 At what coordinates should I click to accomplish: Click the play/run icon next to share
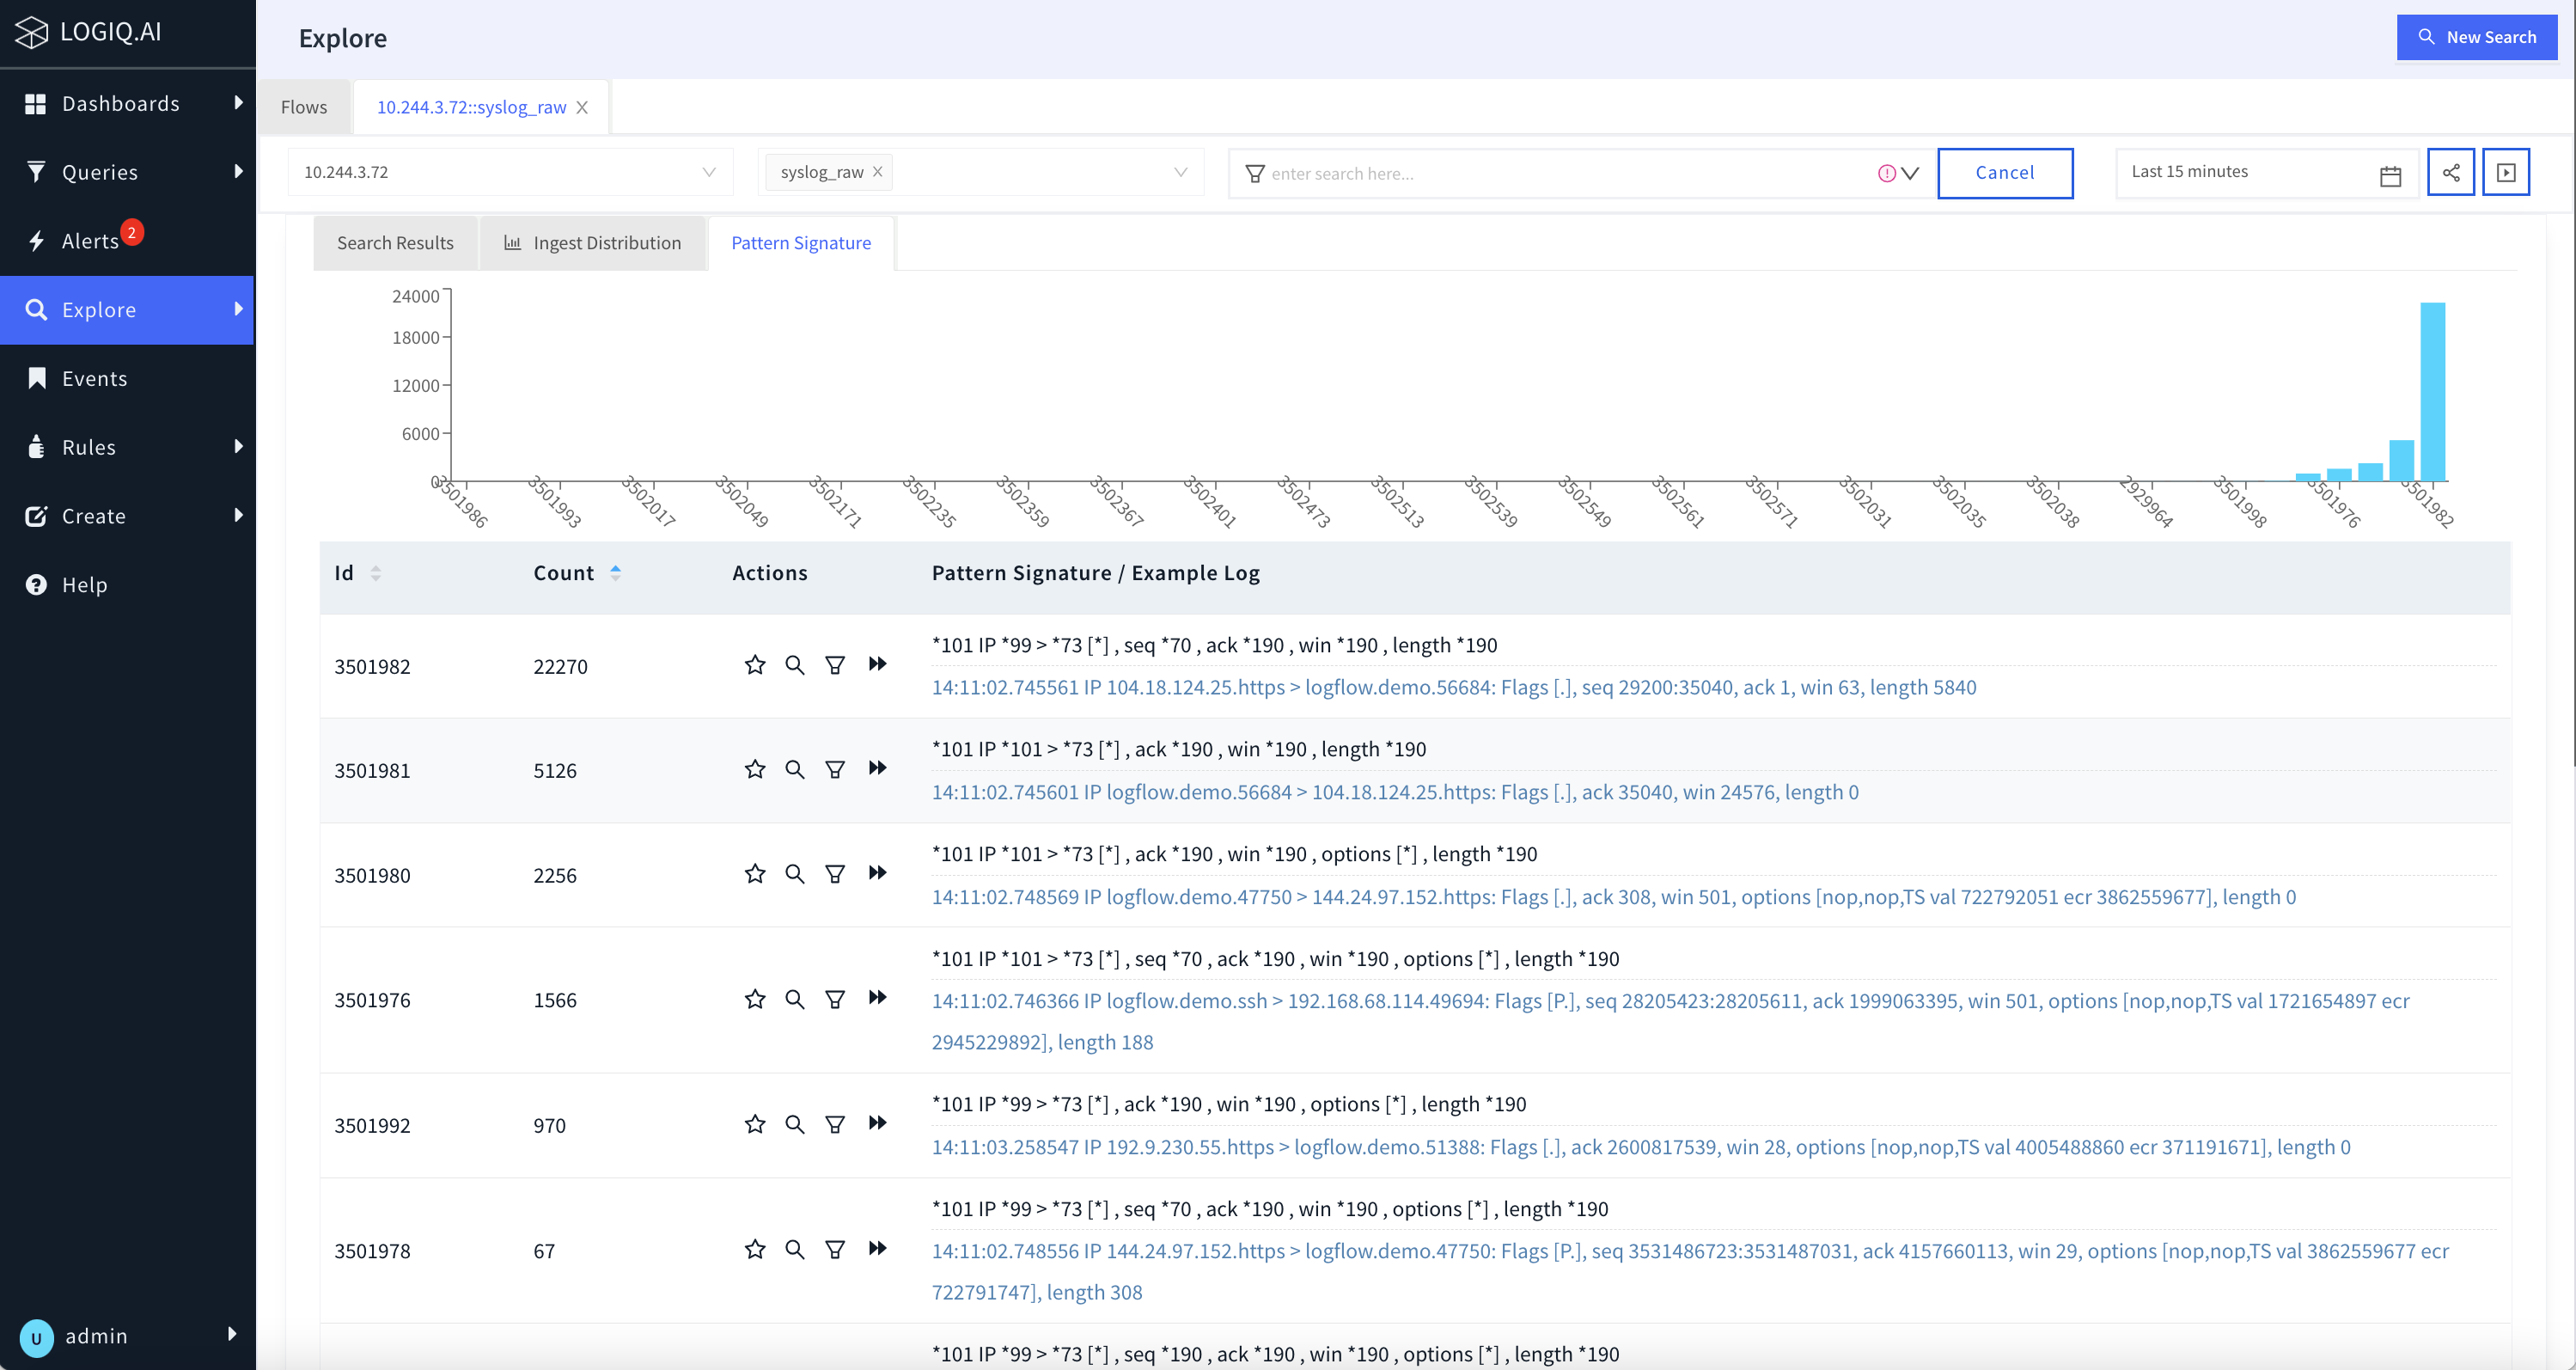point(2505,172)
